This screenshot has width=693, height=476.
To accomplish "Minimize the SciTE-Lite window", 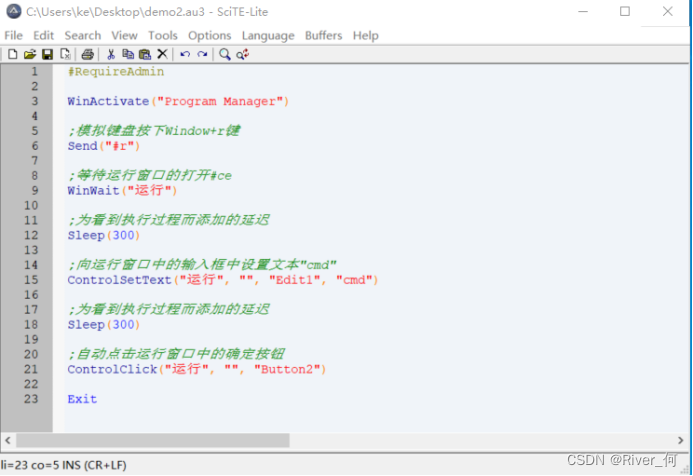I will pyautogui.click(x=583, y=11).
